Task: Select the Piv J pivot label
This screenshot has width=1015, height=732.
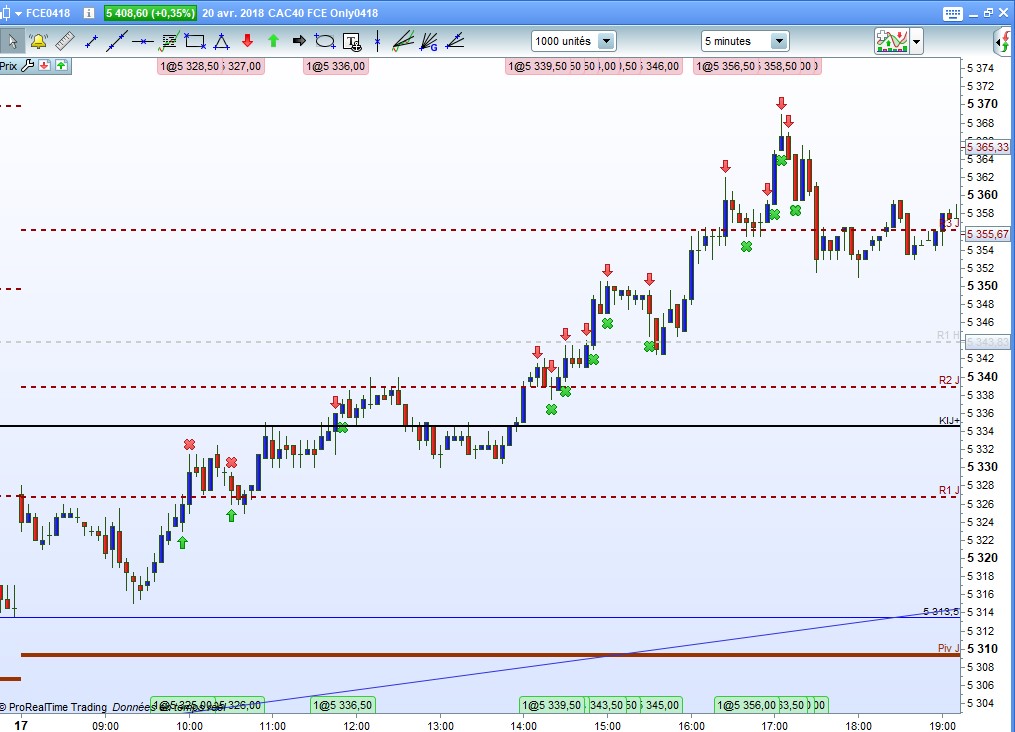Action: (x=948, y=648)
